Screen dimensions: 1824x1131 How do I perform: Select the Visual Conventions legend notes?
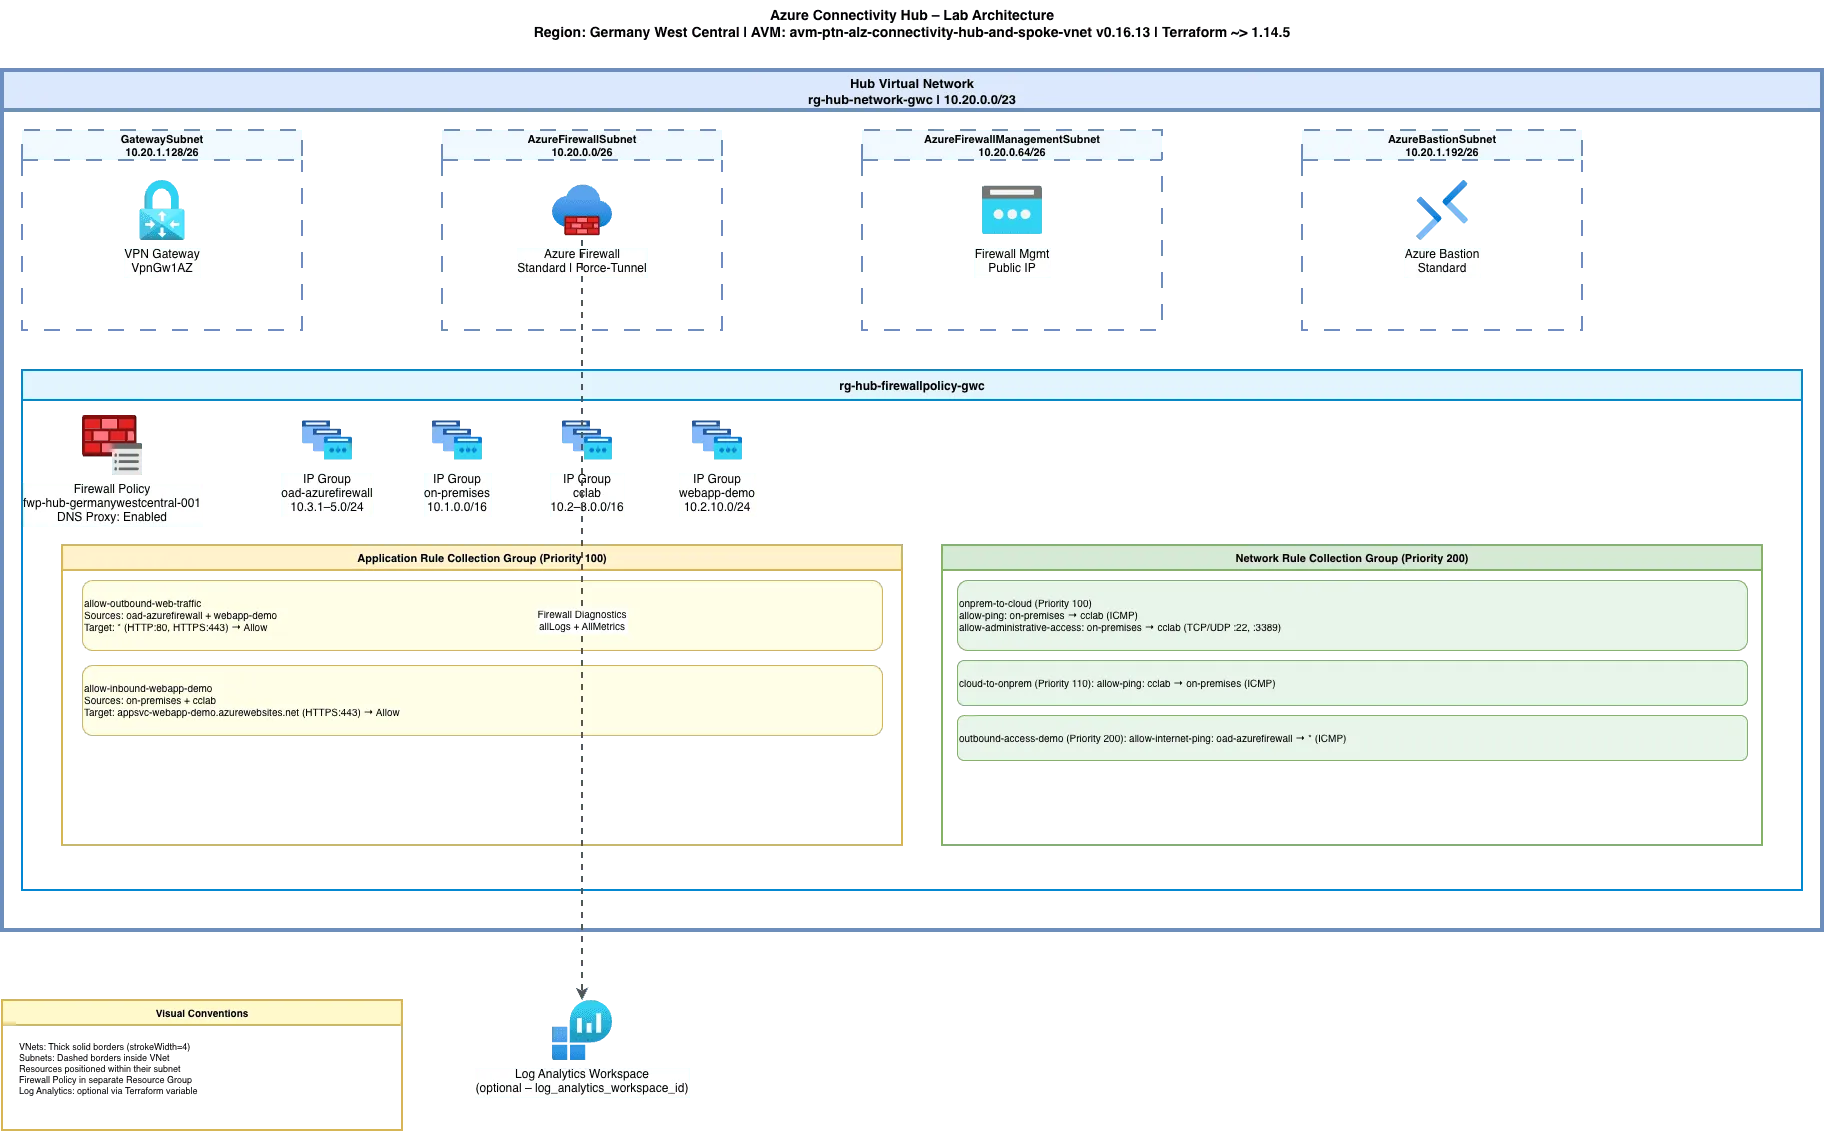click(108, 1069)
